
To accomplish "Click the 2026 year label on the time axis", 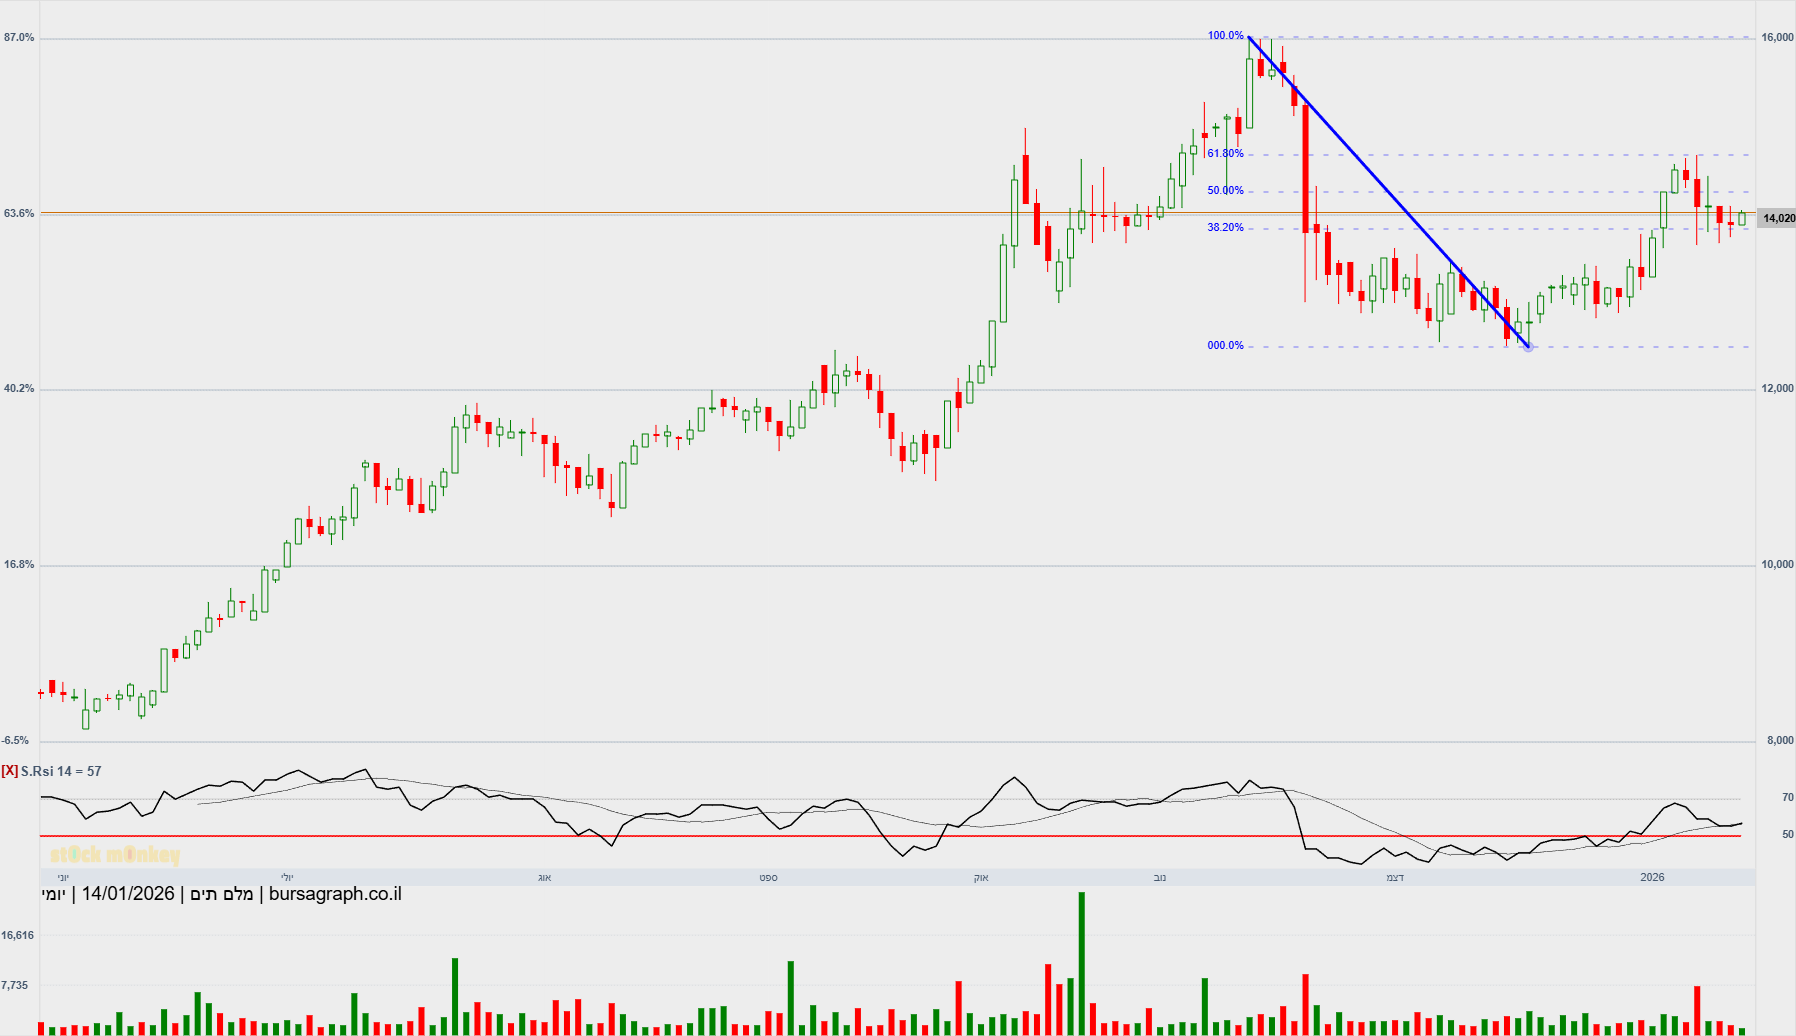I will click(x=1653, y=877).
